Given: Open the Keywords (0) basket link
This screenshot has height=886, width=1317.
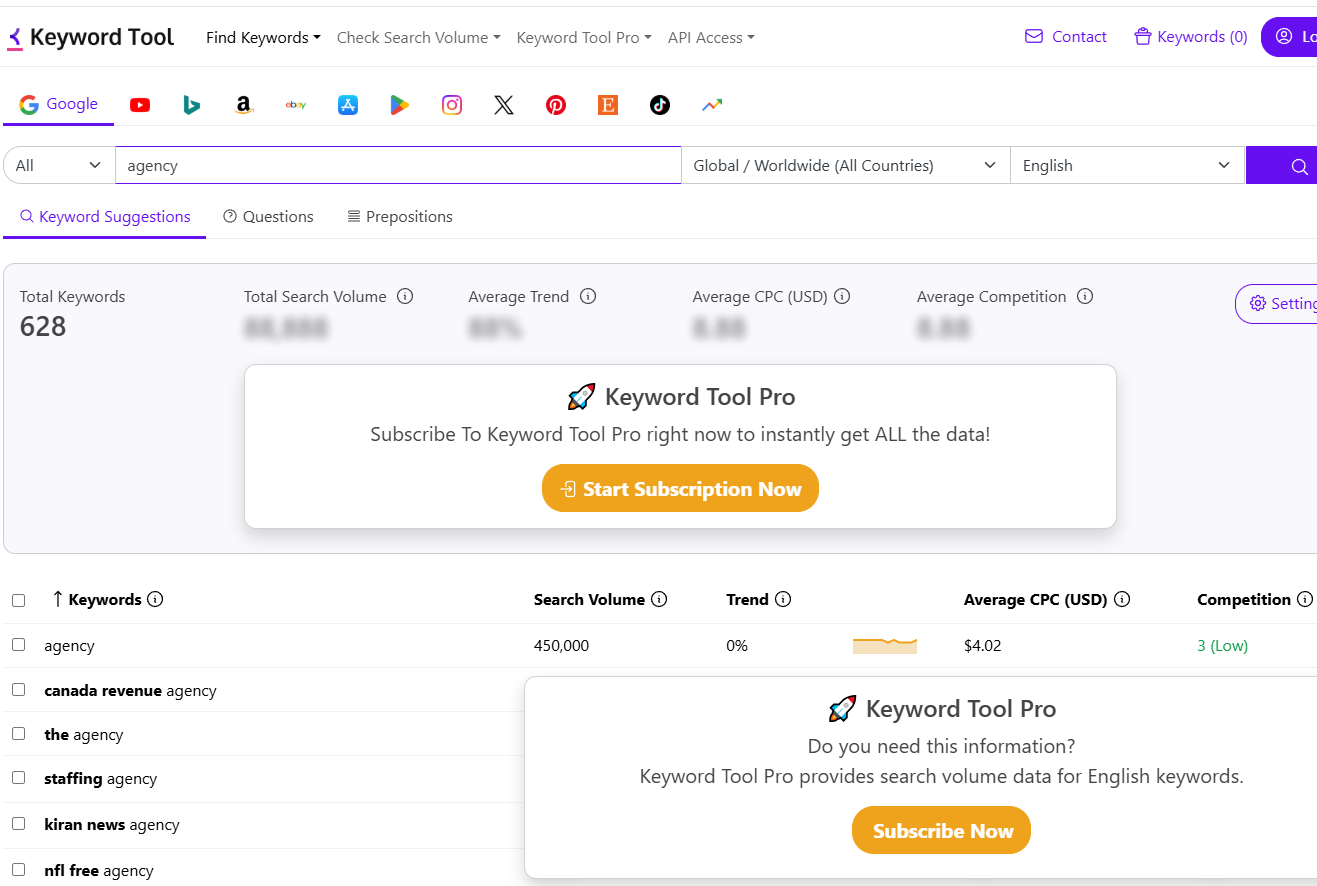Looking at the screenshot, I should pos(1190,37).
